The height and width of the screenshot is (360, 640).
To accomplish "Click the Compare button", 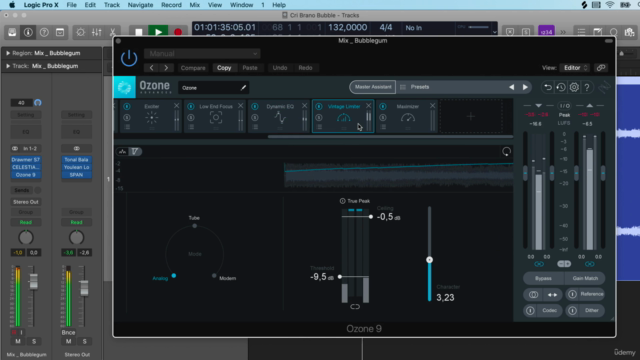I will 193,68.
